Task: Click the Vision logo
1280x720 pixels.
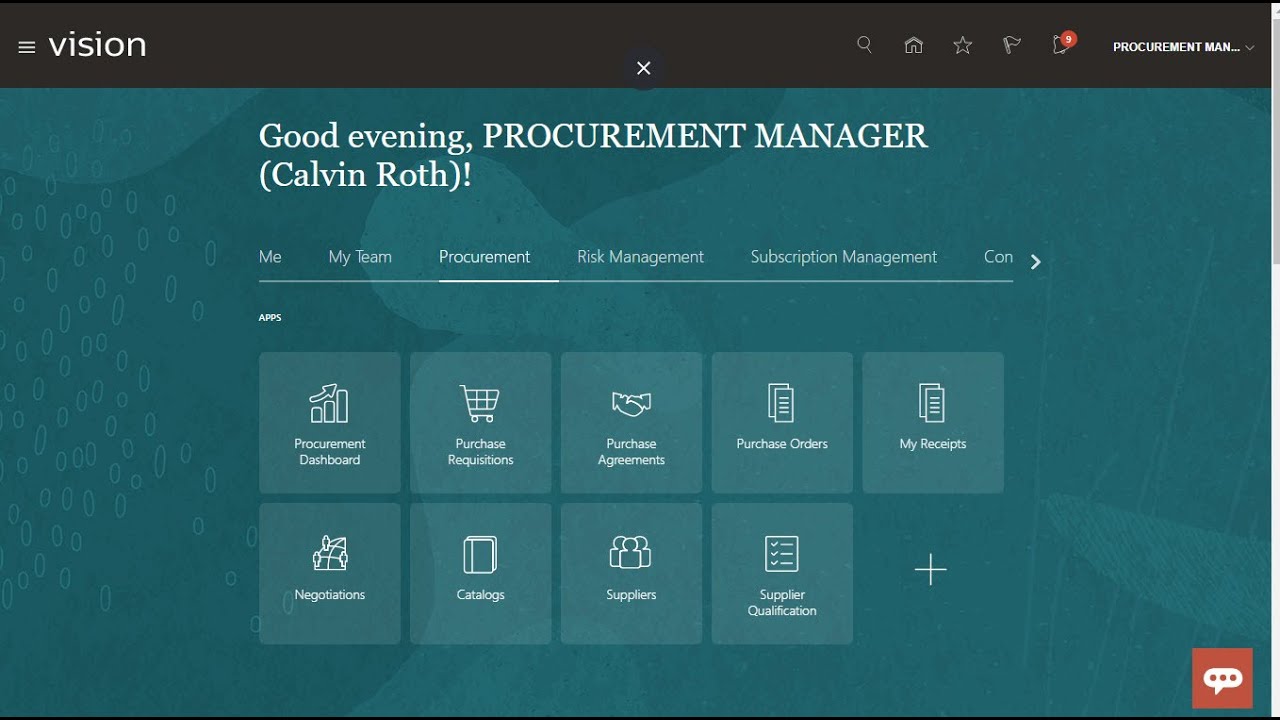Action: coord(97,45)
